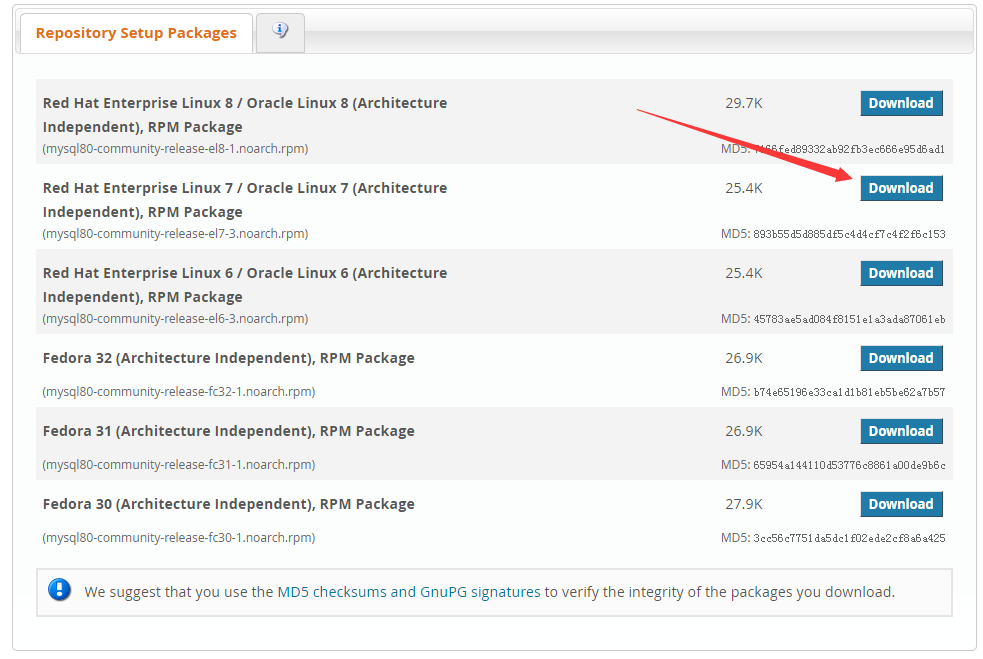
Task: Click the 27.9K file size value
Action: (744, 504)
